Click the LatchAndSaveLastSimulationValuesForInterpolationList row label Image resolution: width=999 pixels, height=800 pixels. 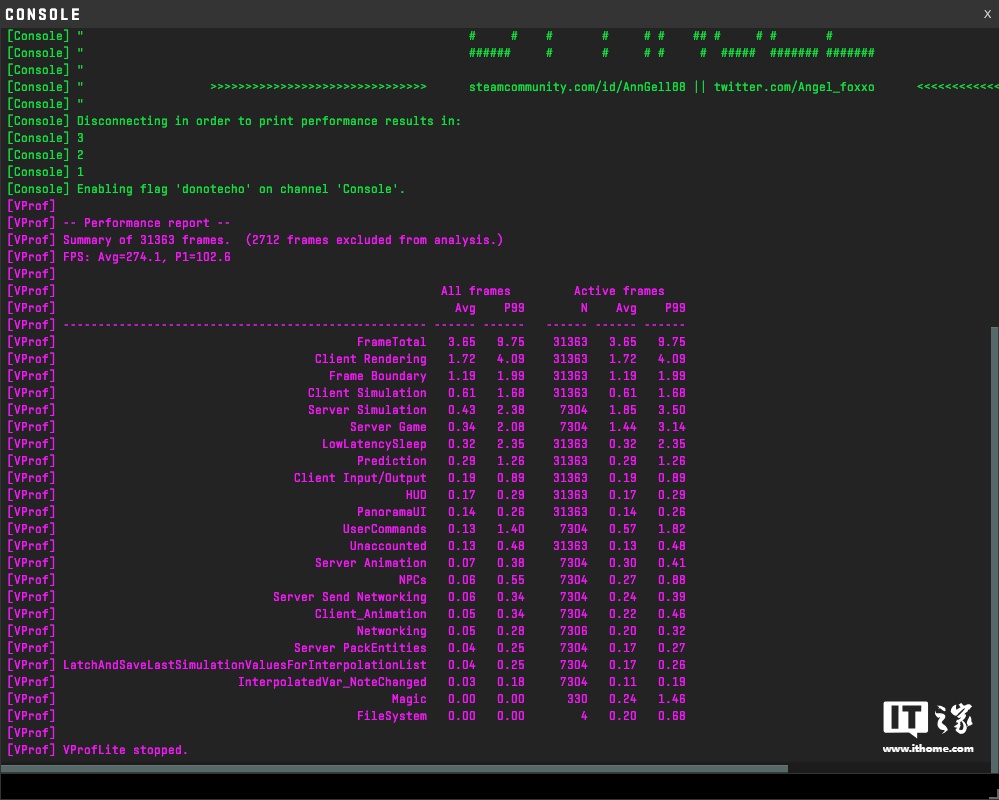[x=244, y=665]
